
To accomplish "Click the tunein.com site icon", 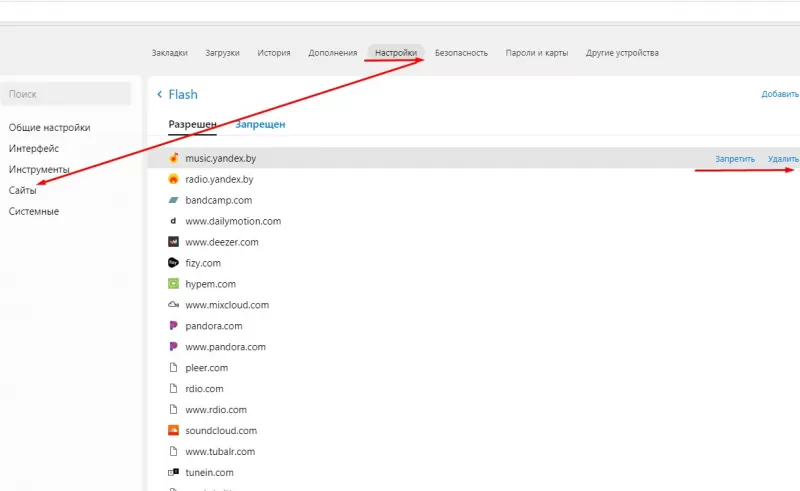I will (173, 472).
